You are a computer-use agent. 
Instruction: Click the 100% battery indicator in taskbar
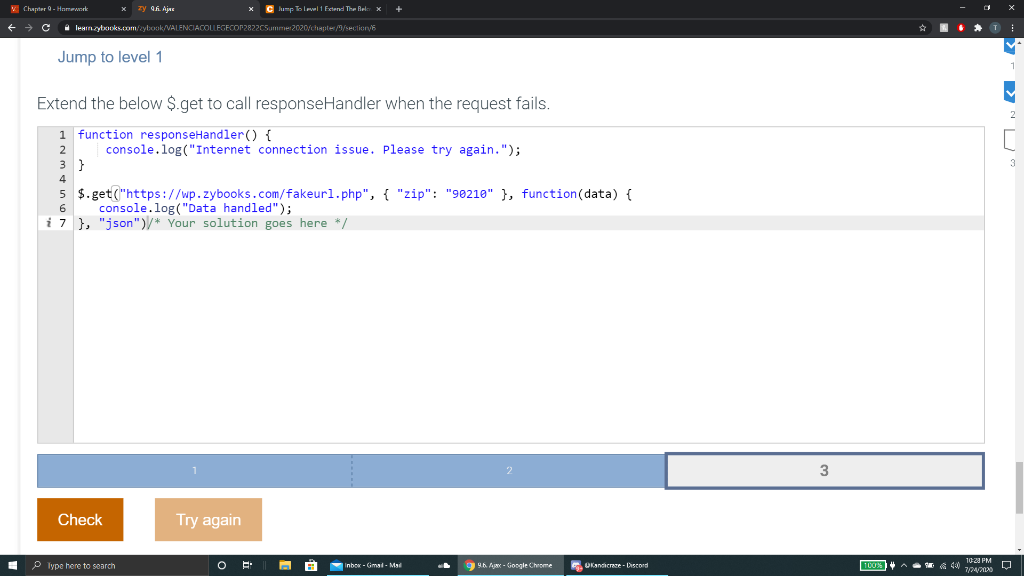point(872,565)
